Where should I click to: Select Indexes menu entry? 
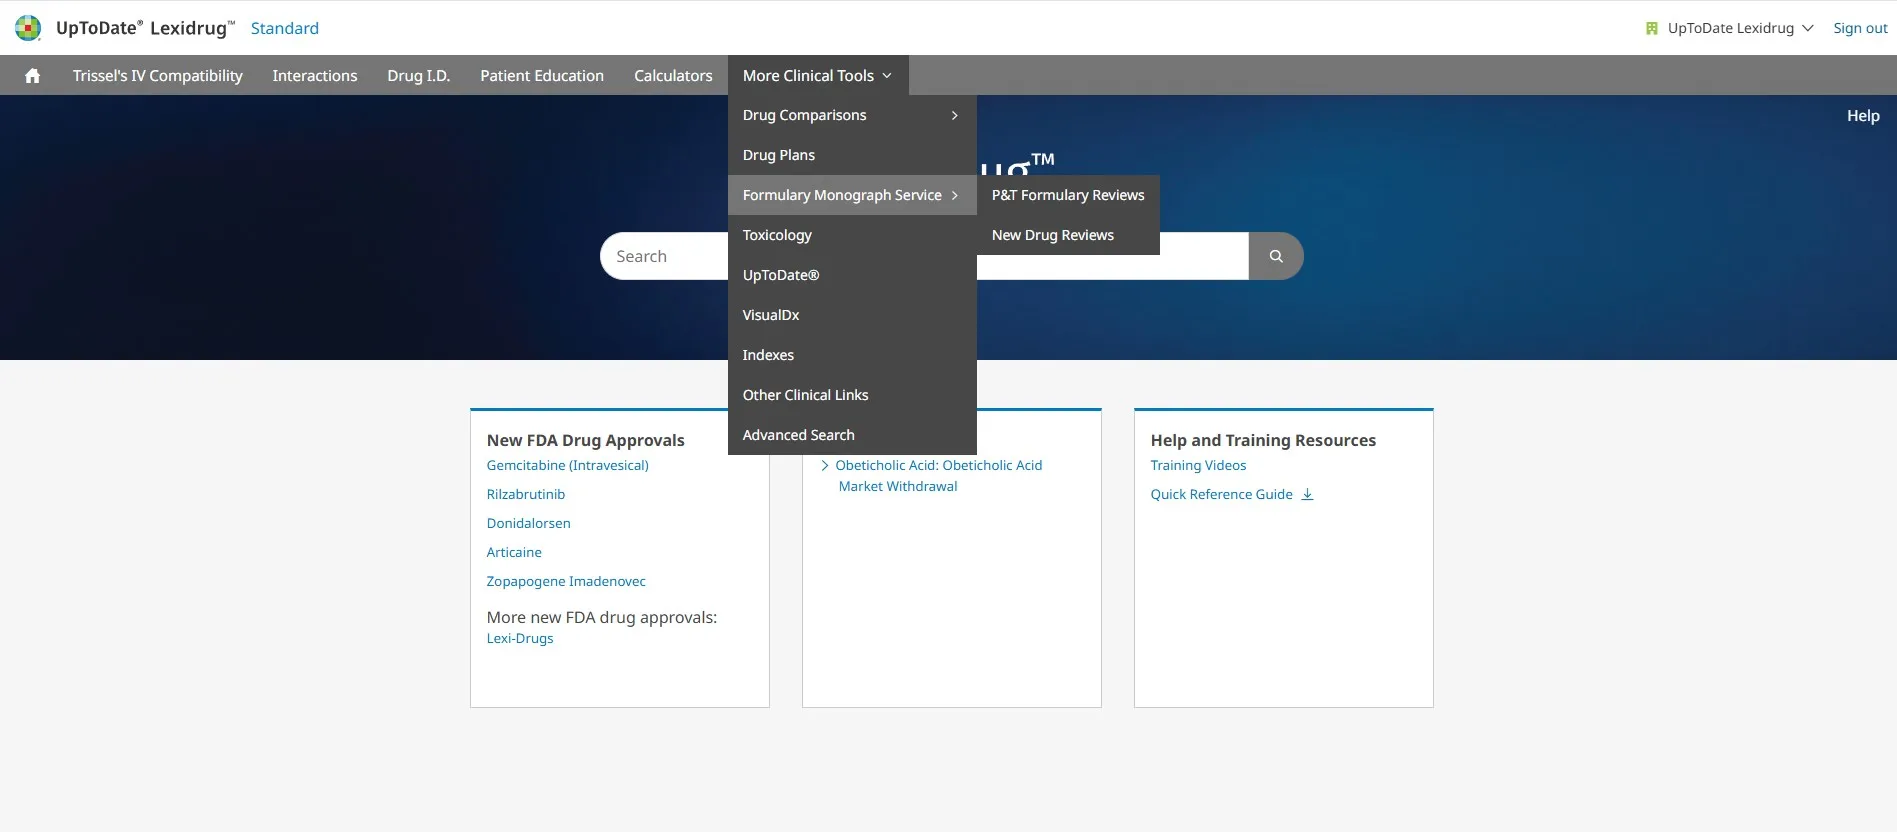[852, 355]
